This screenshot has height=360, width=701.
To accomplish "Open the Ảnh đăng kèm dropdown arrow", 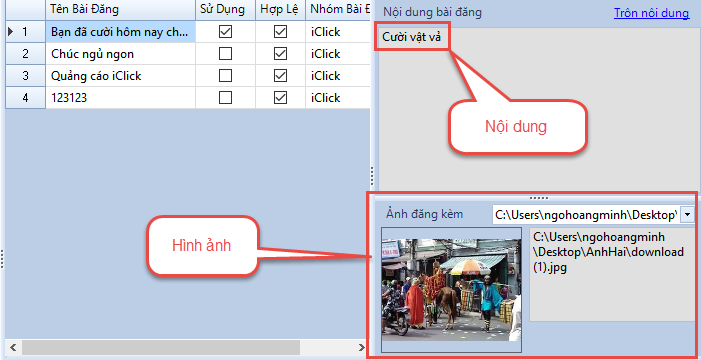I will [687, 215].
